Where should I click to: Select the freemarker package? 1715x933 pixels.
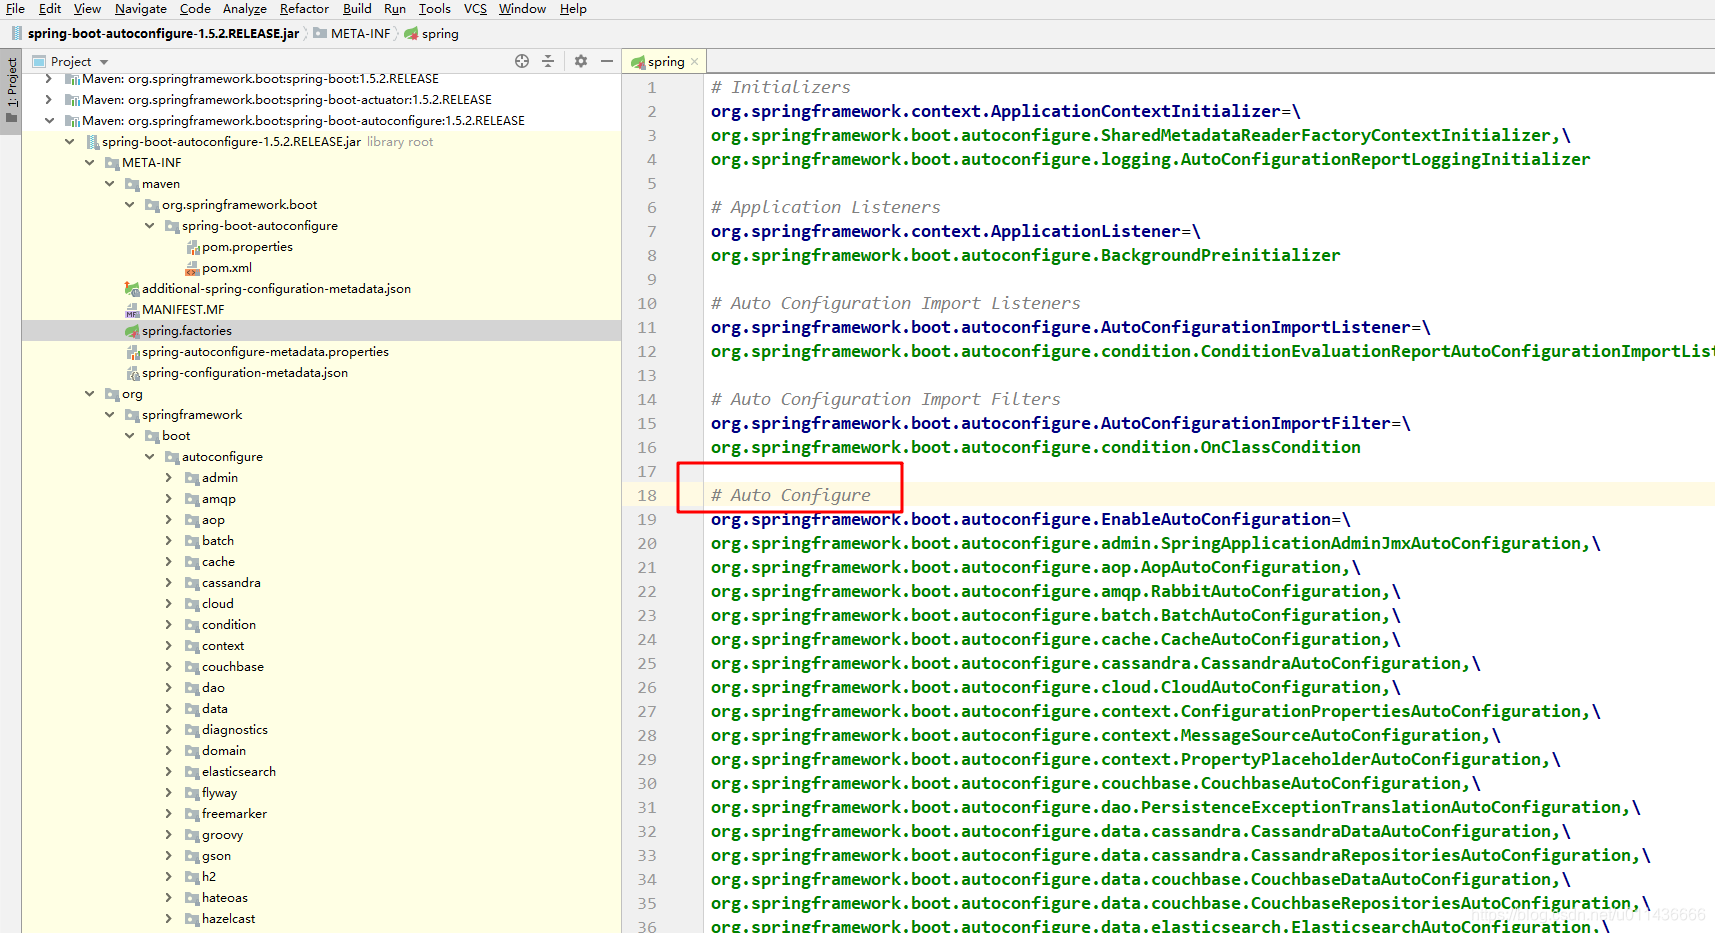point(234,814)
